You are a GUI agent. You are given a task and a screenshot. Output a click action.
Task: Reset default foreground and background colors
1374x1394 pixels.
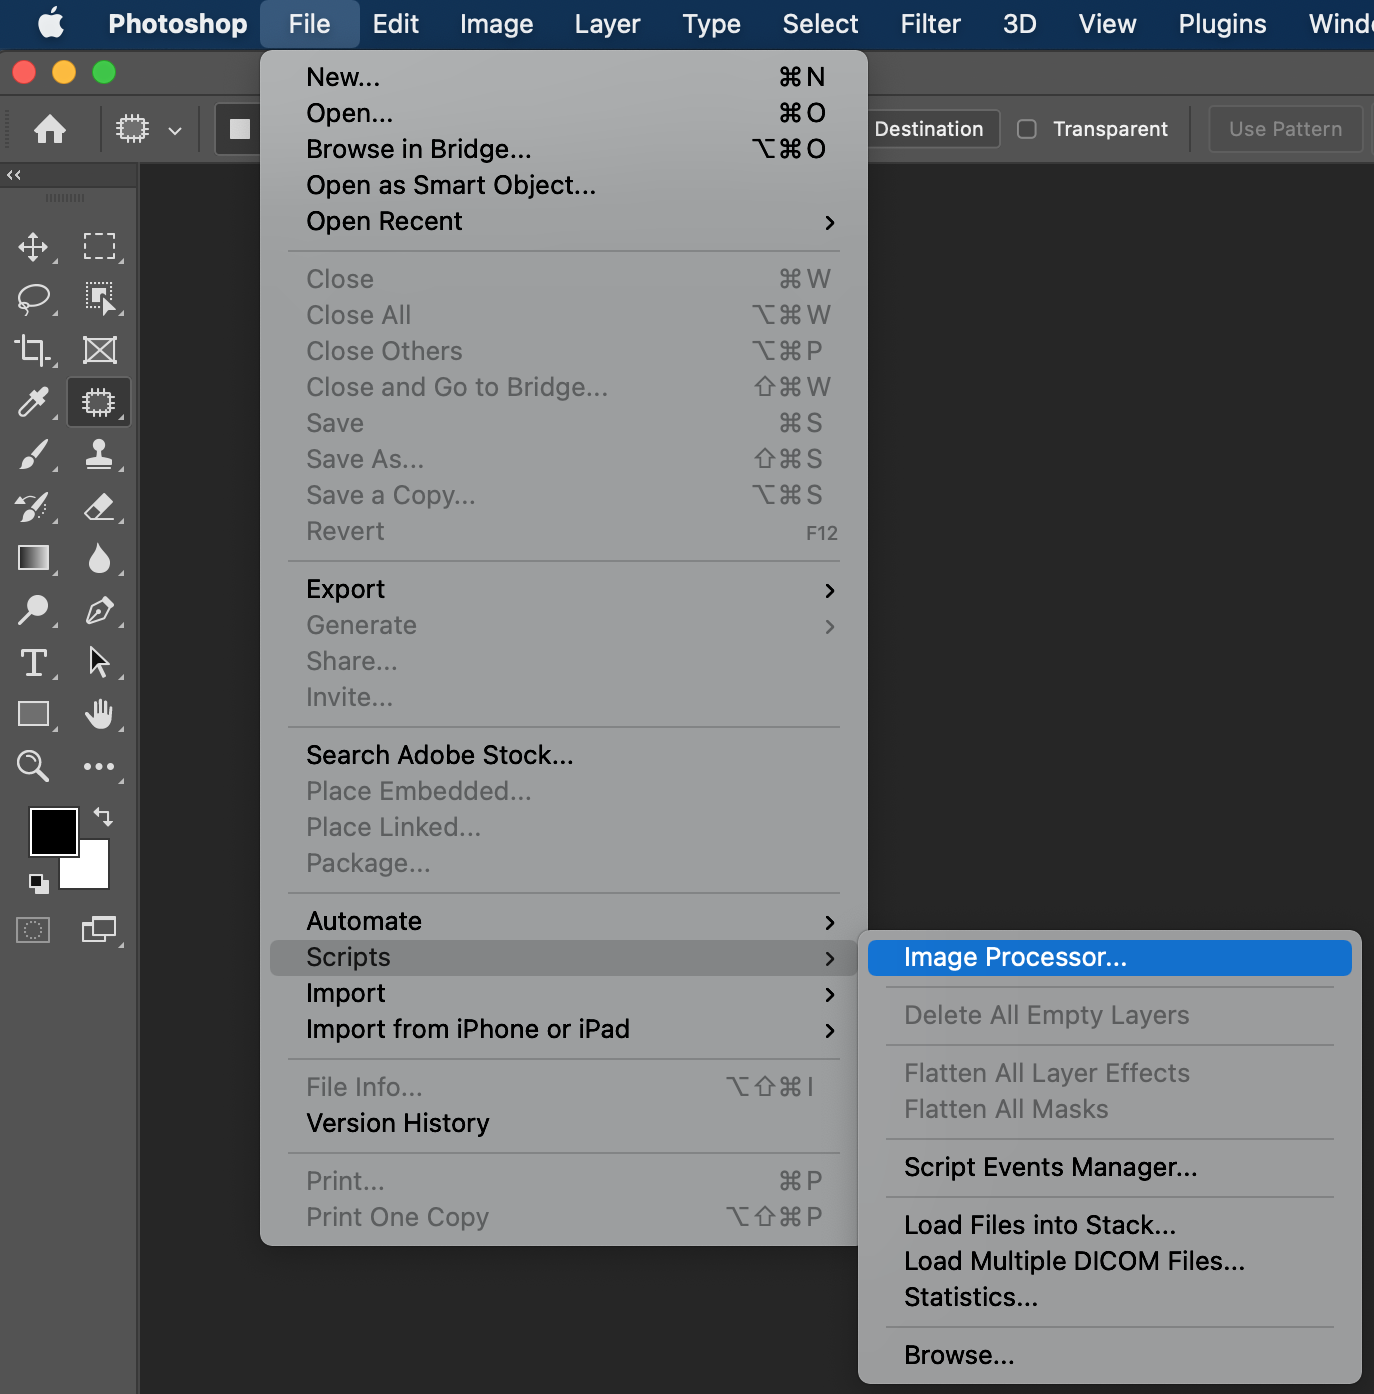[x=38, y=884]
